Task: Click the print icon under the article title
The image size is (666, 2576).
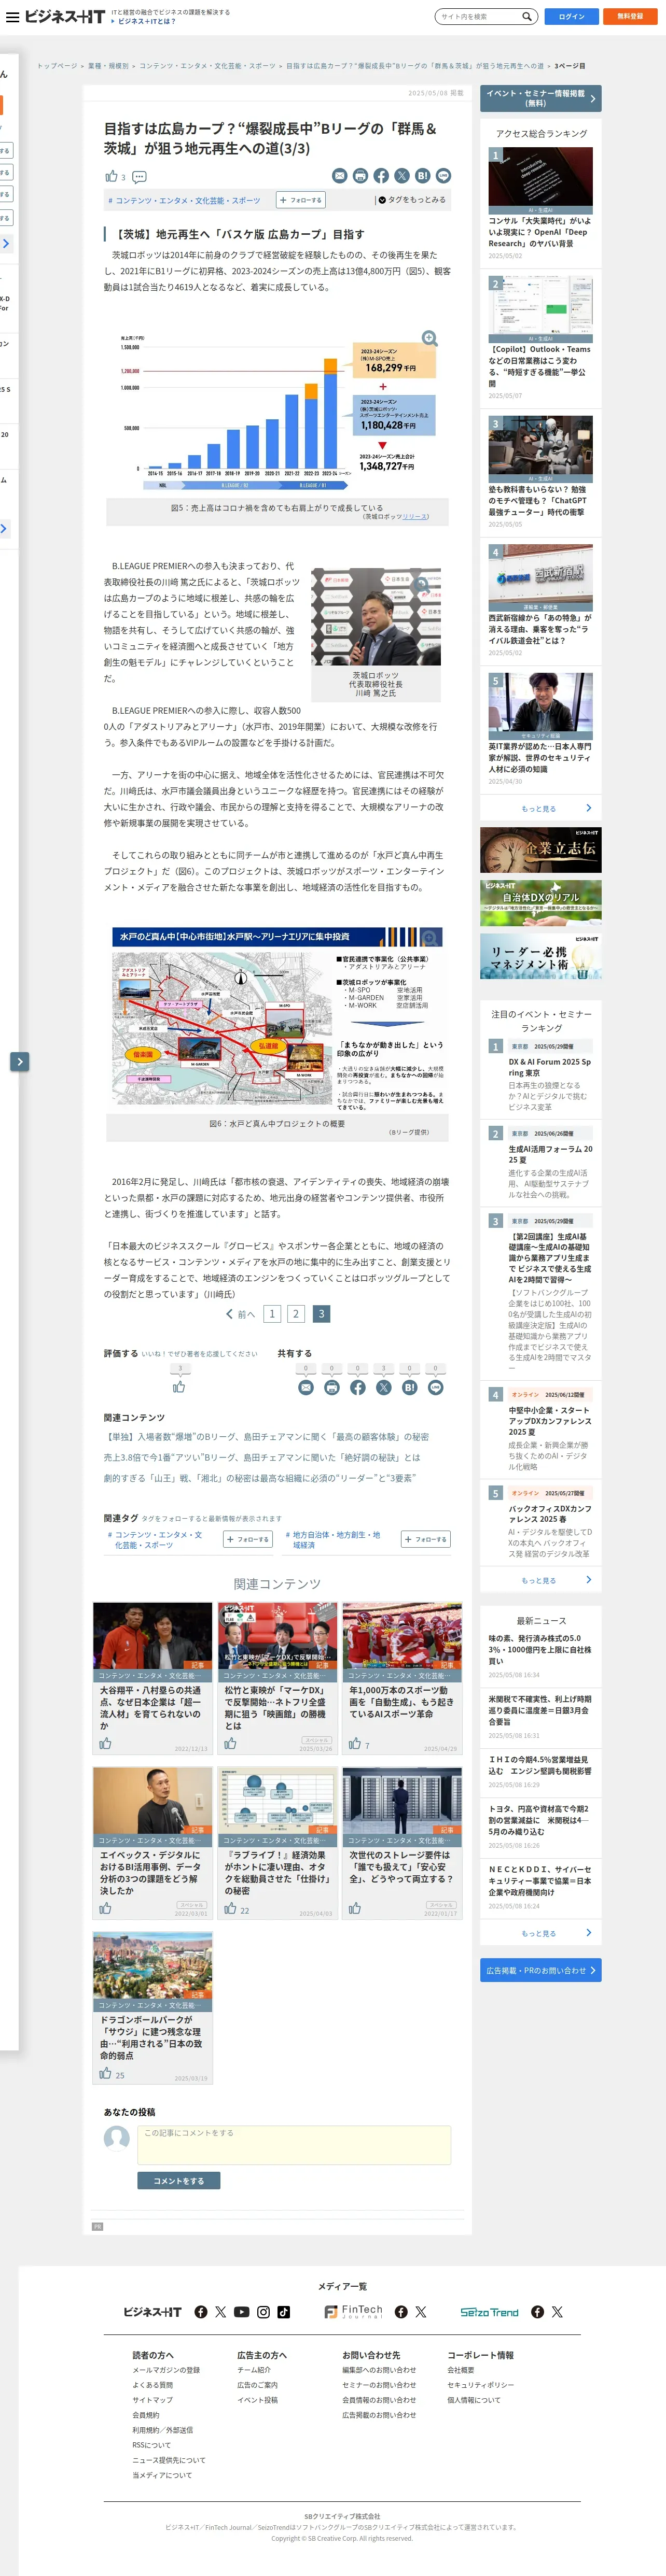Action: 360,176
